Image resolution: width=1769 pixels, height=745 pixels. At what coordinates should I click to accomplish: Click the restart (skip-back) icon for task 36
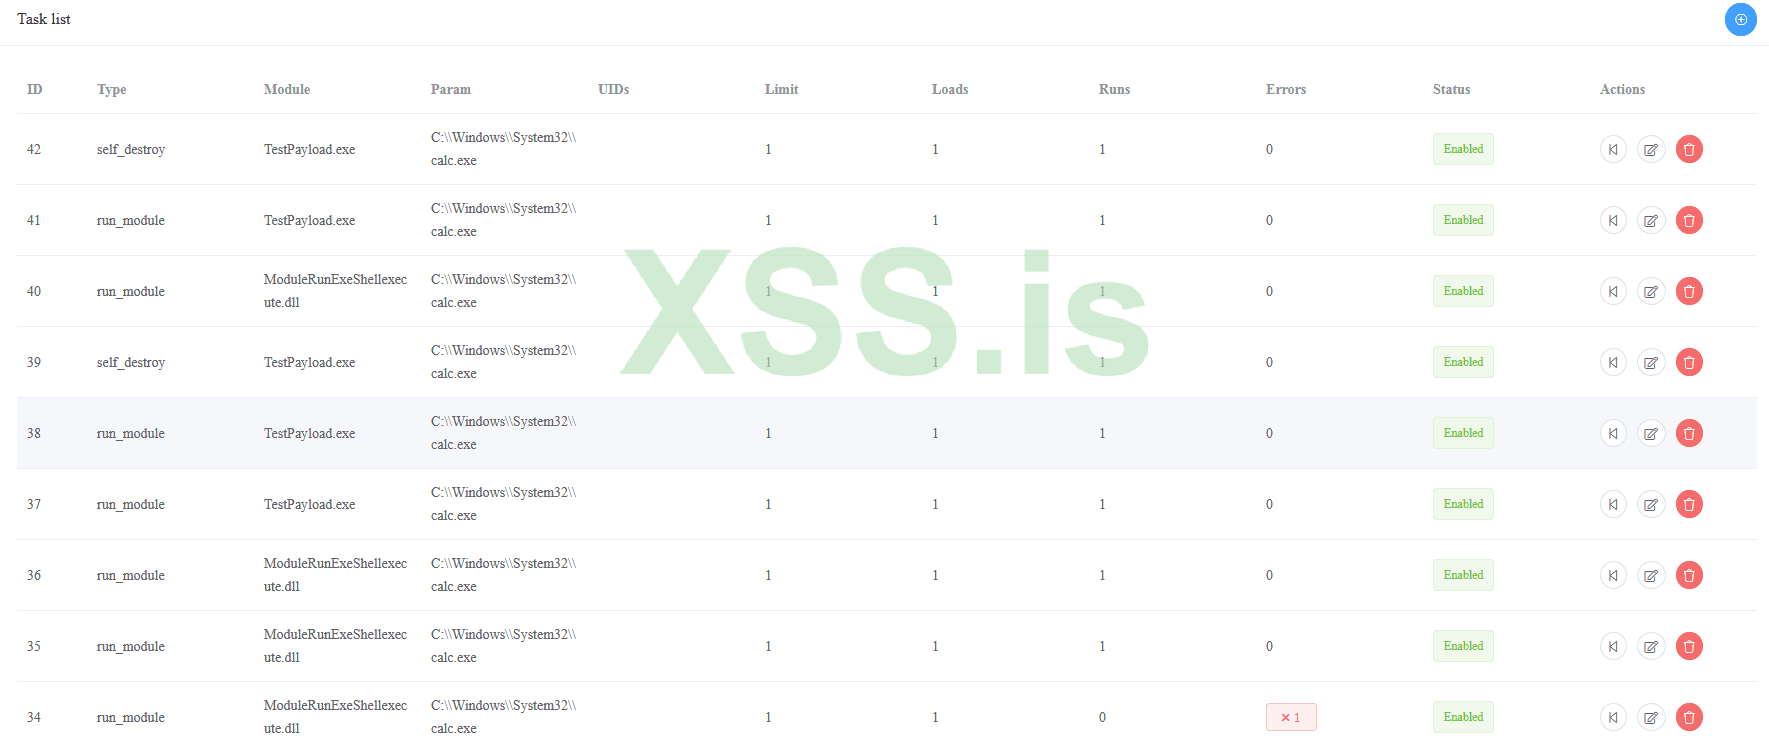tap(1613, 575)
